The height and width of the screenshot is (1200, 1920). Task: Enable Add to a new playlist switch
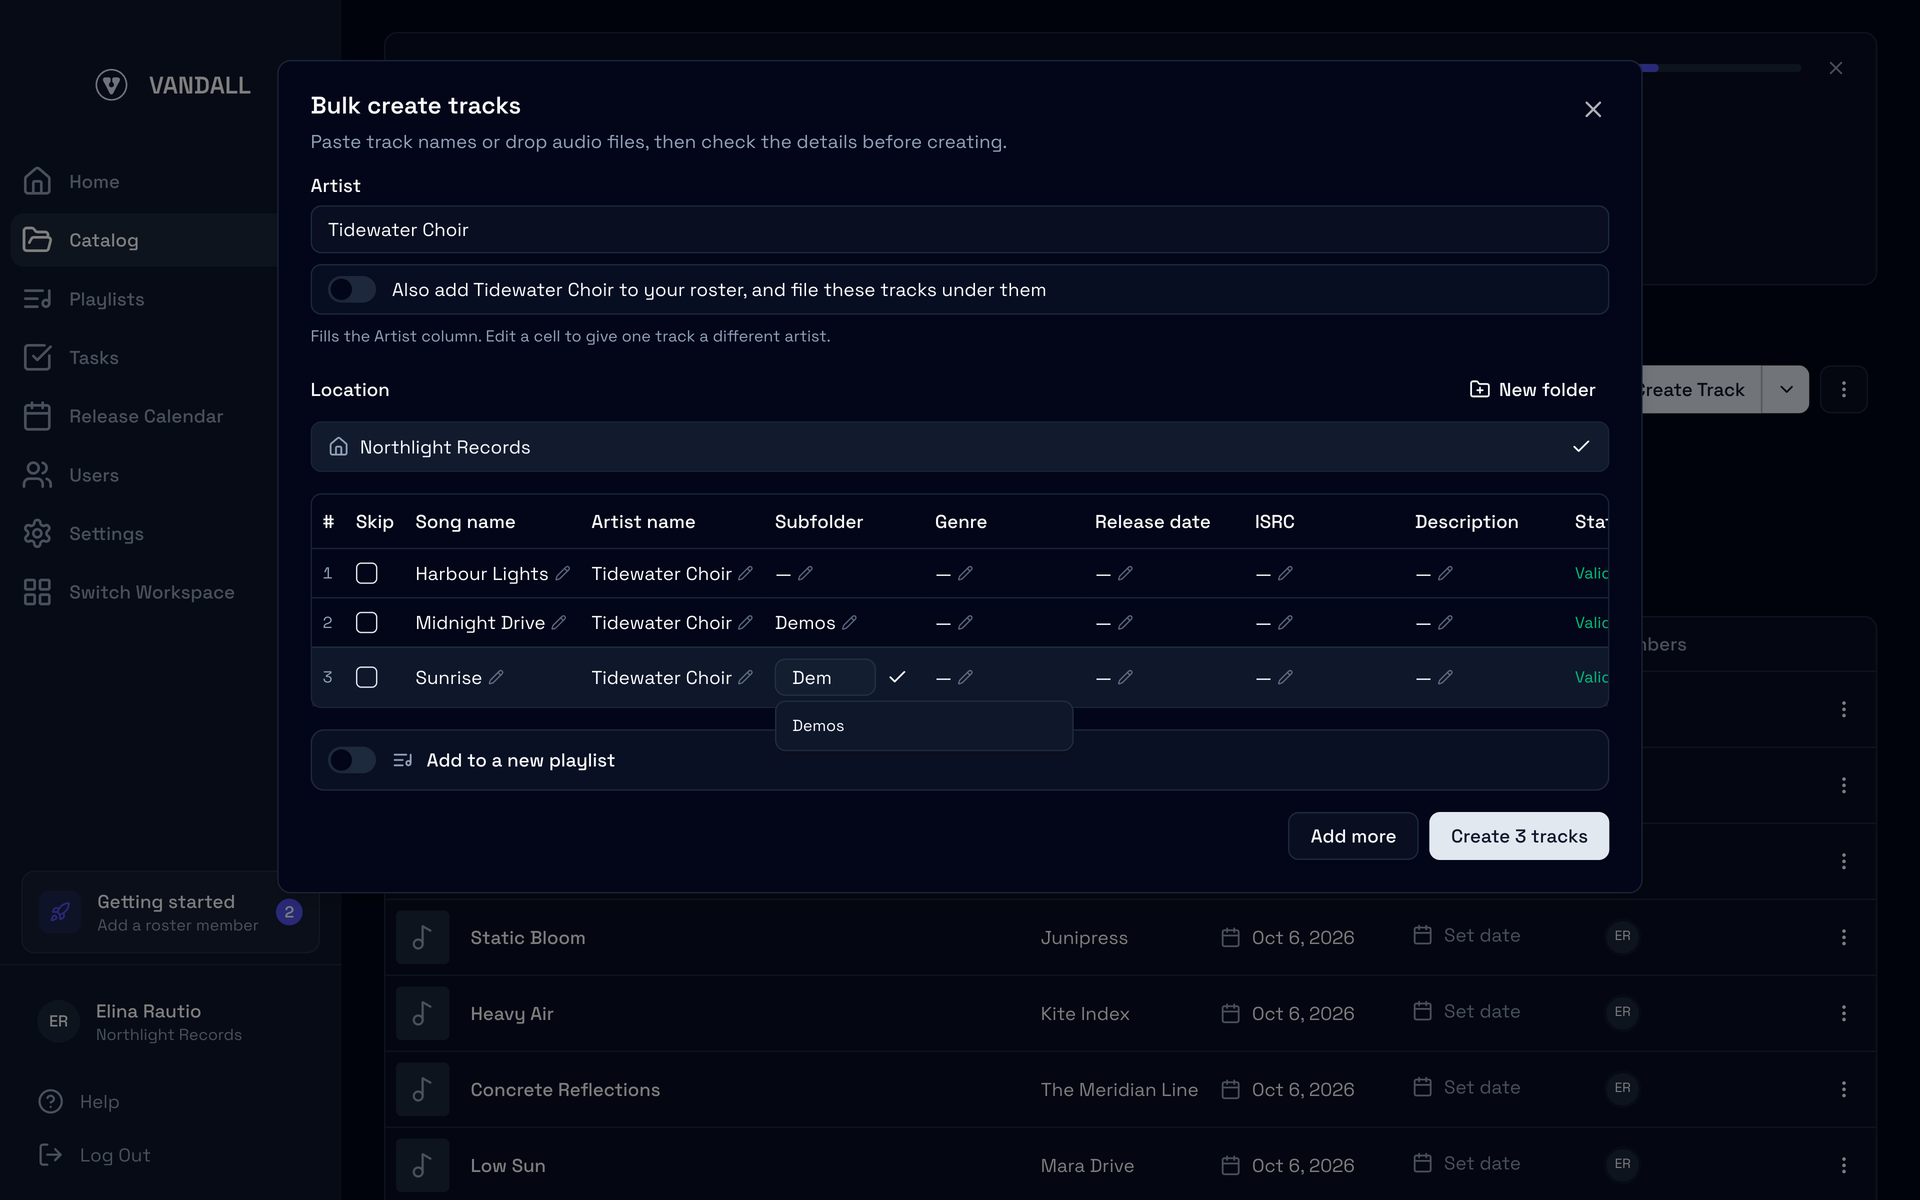pyautogui.click(x=352, y=760)
